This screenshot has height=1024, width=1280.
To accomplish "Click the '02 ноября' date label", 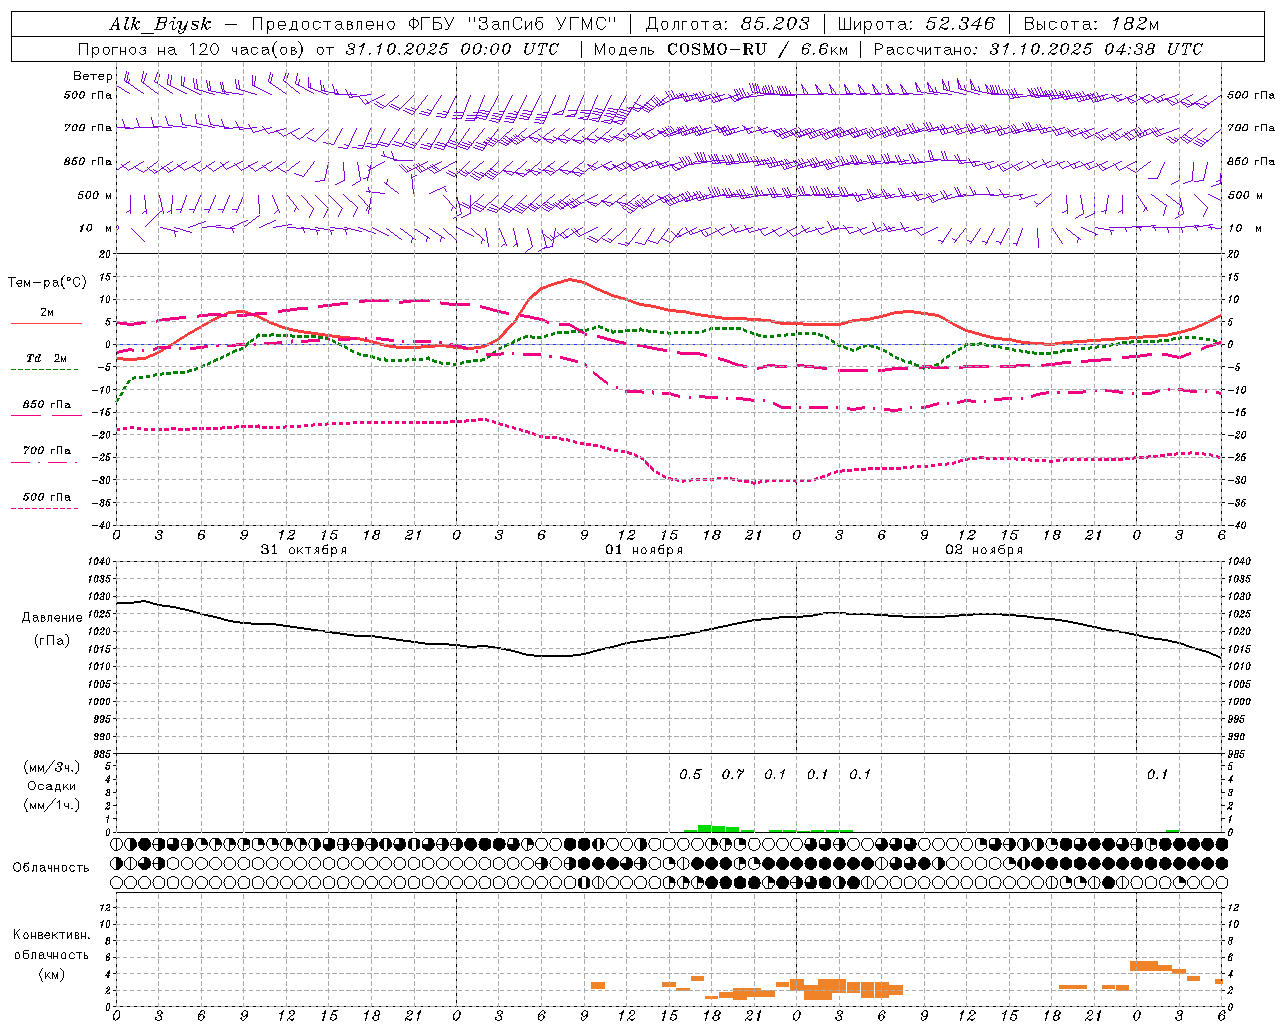I will 984,550.
